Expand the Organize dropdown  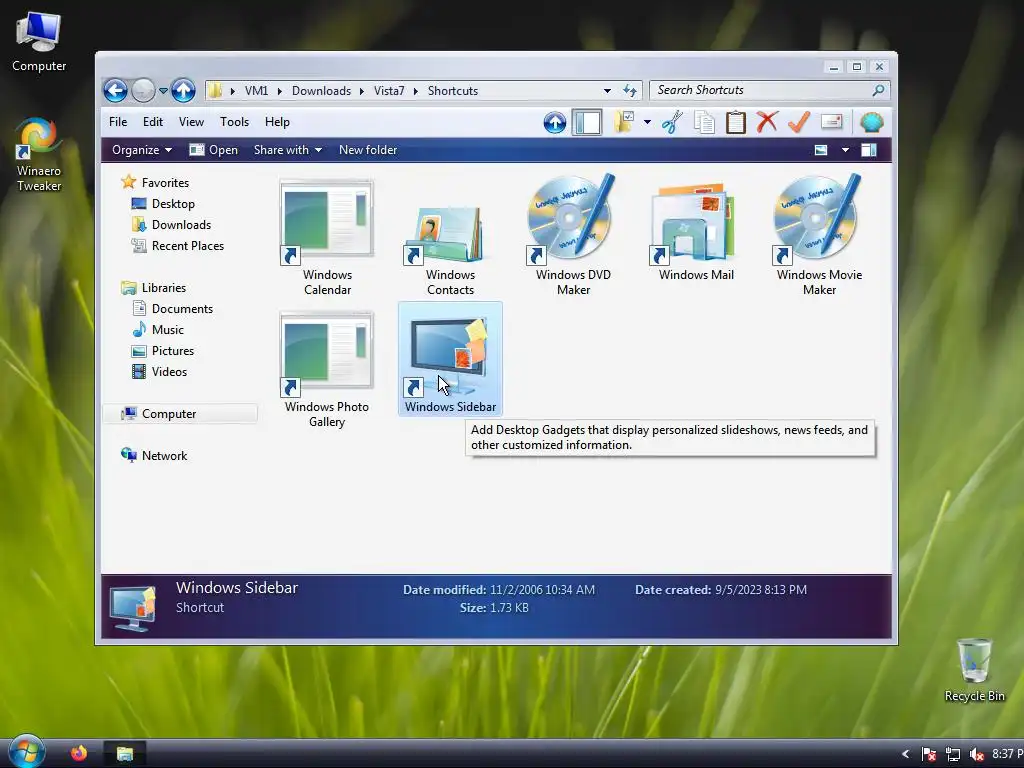[x=142, y=150]
